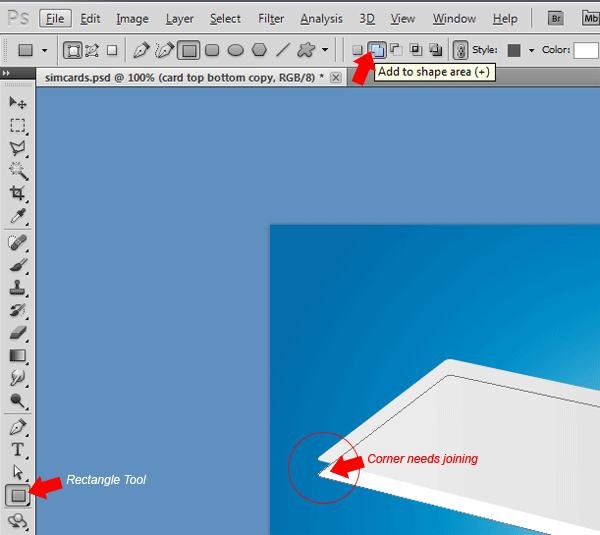This screenshot has width=600, height=535.
Task: Enable Create new shape layer option
Action: [357, 50]
